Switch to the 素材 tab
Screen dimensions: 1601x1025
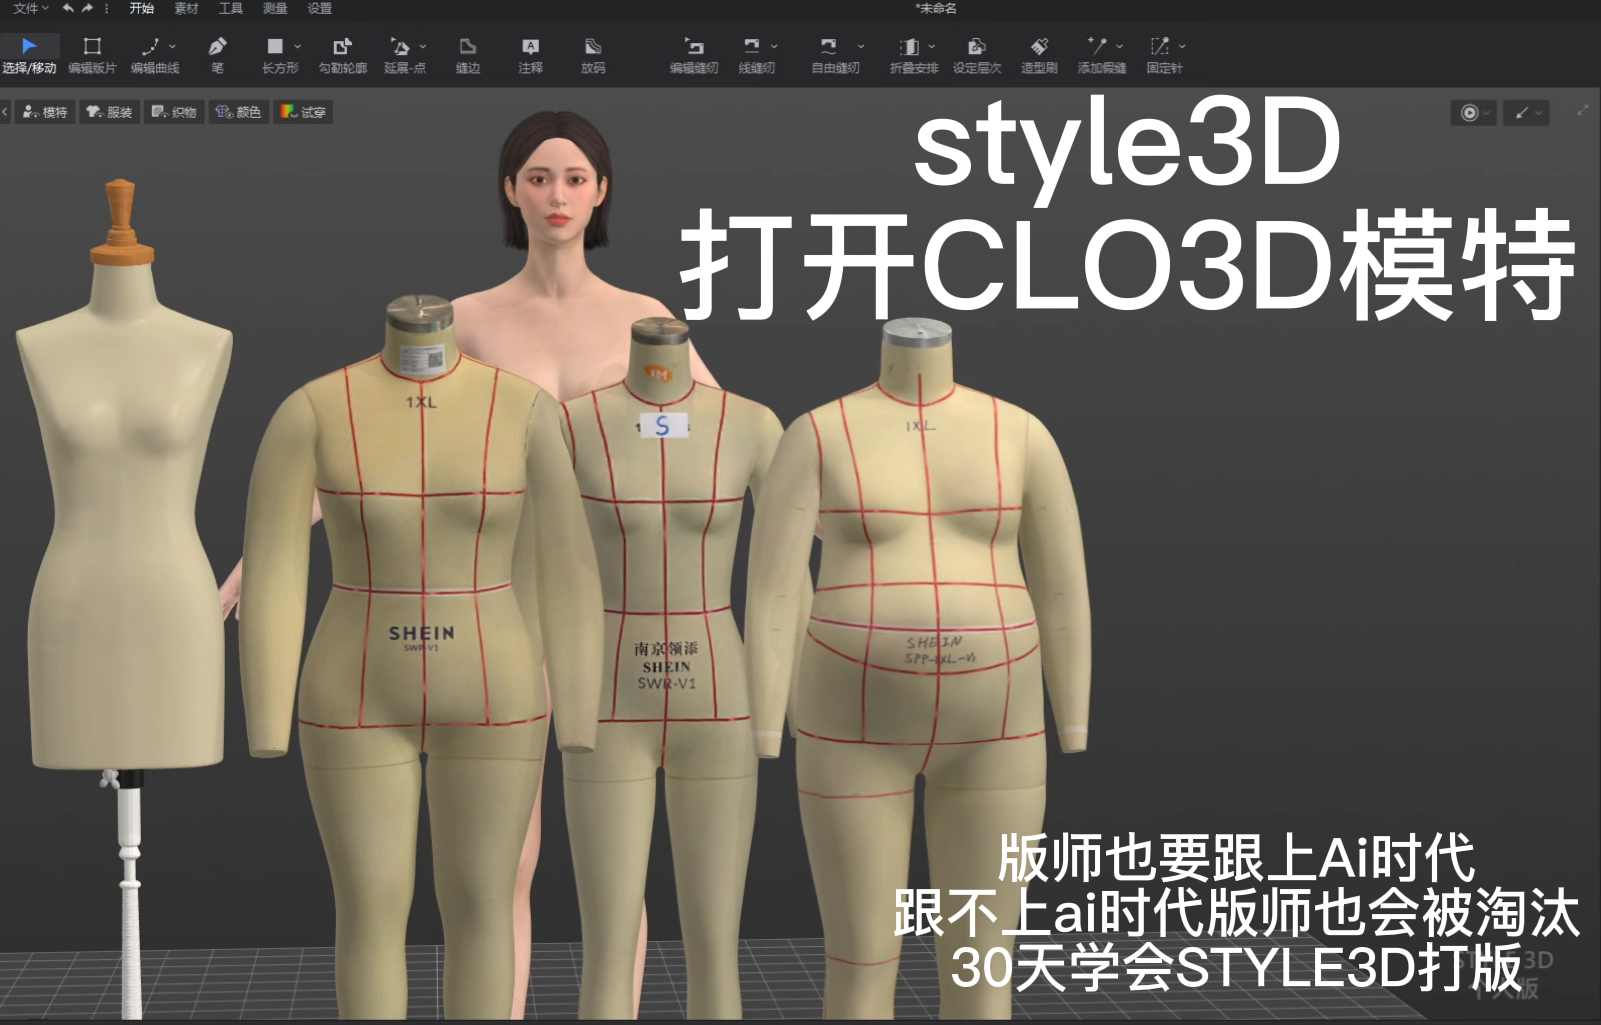tap(186, 8)
